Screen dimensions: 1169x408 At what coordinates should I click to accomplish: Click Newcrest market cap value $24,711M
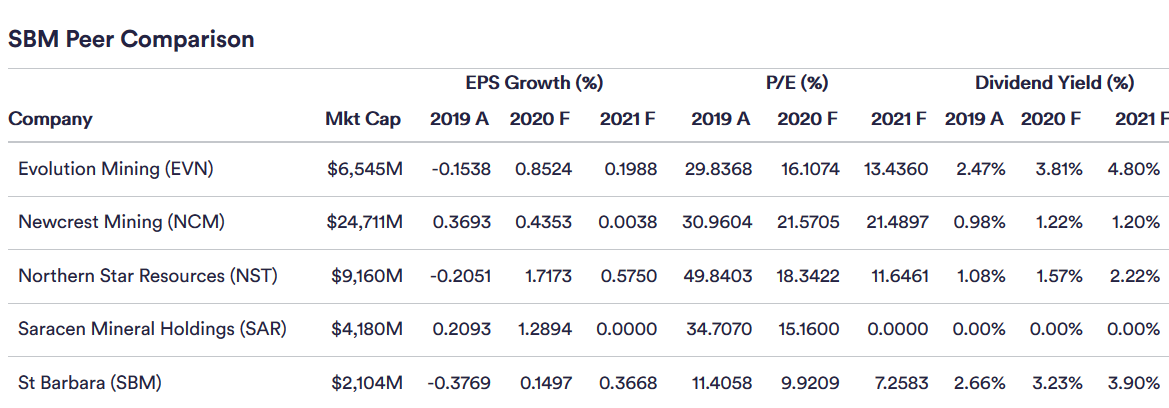[x=365, y=222]
